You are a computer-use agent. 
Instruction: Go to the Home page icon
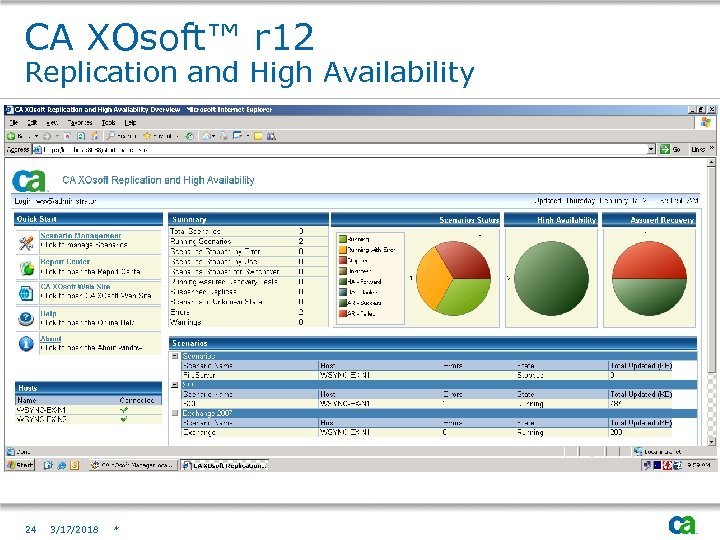coord(95,136)
